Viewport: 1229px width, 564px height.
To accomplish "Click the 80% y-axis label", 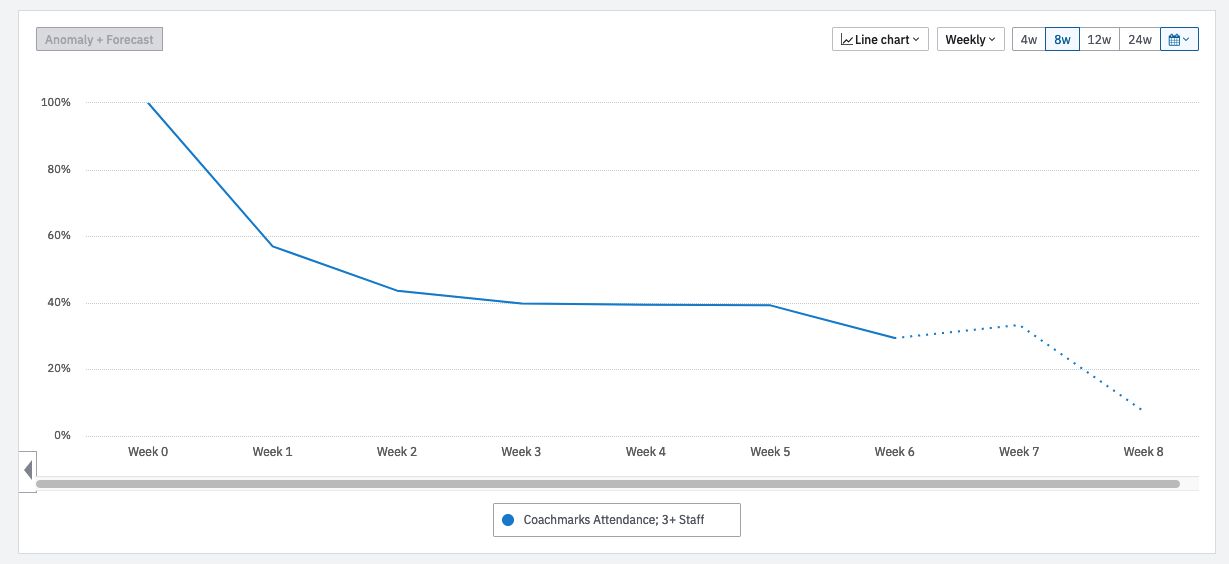I will 59,170.
